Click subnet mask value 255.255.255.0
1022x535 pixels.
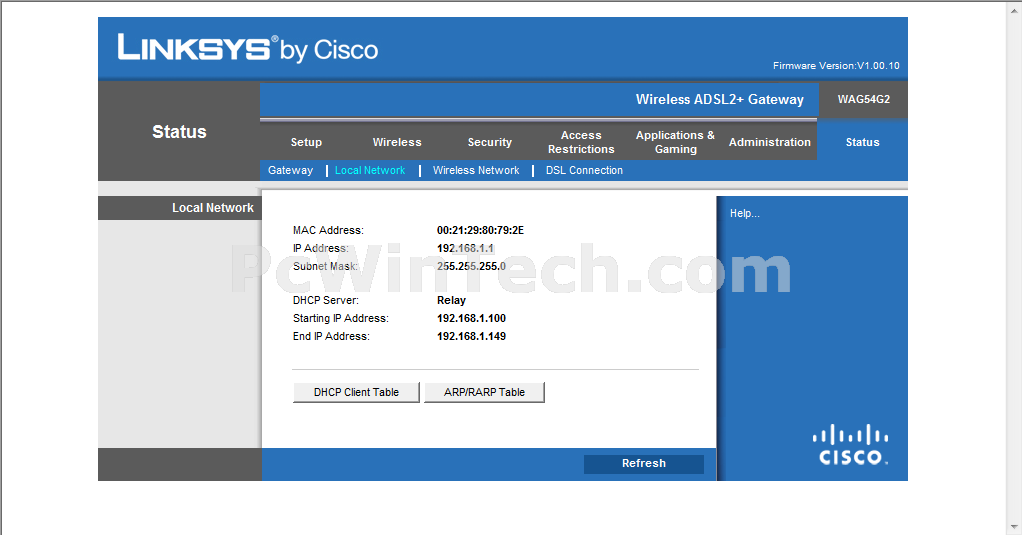coord(471,267)
